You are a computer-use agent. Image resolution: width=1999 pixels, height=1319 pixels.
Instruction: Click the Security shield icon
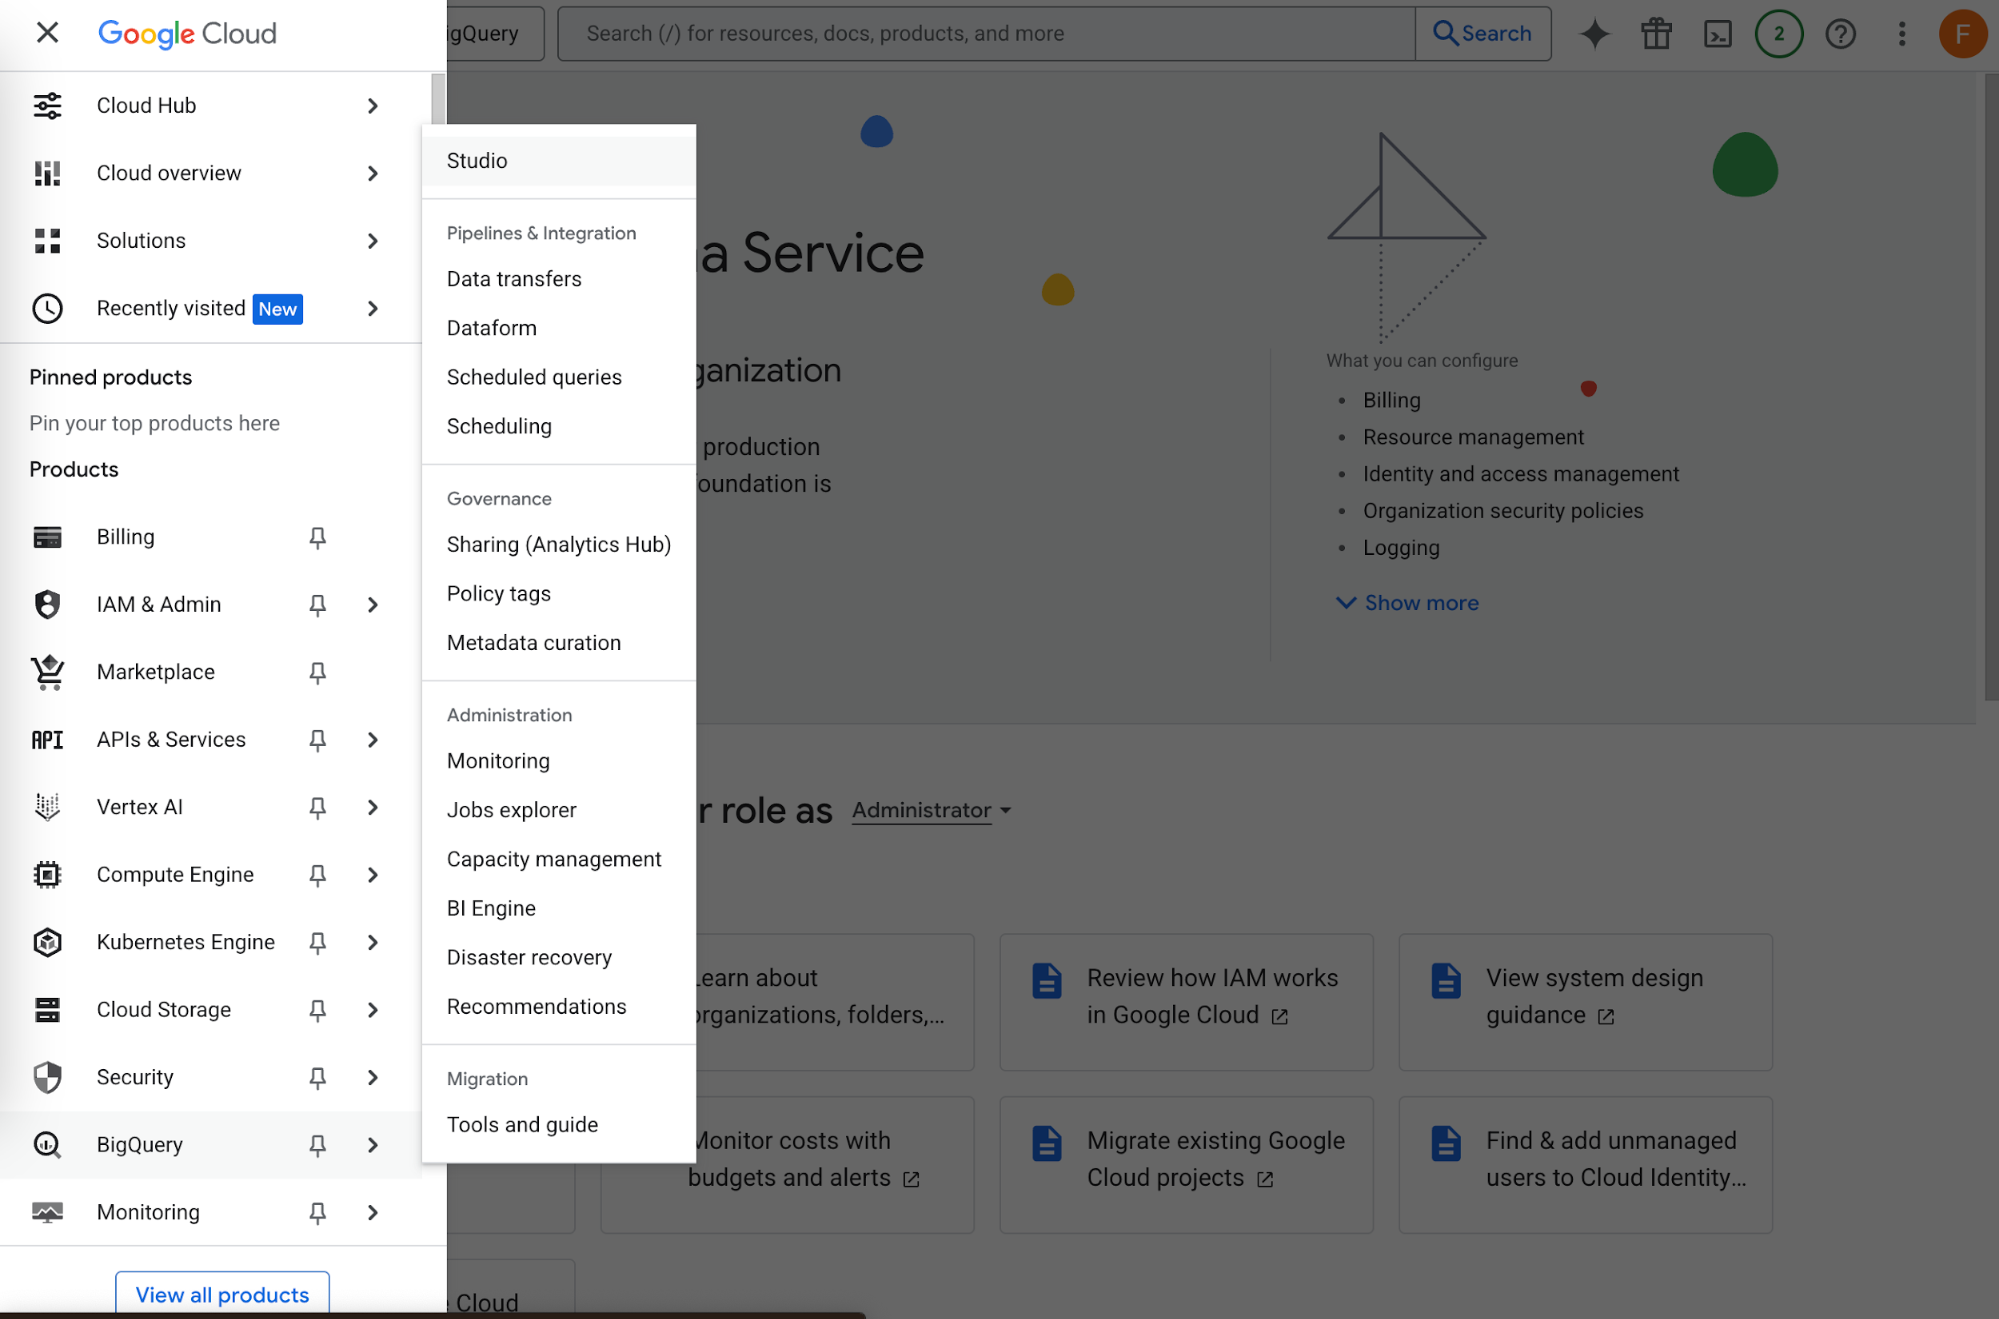click(x=47, y=1077)
